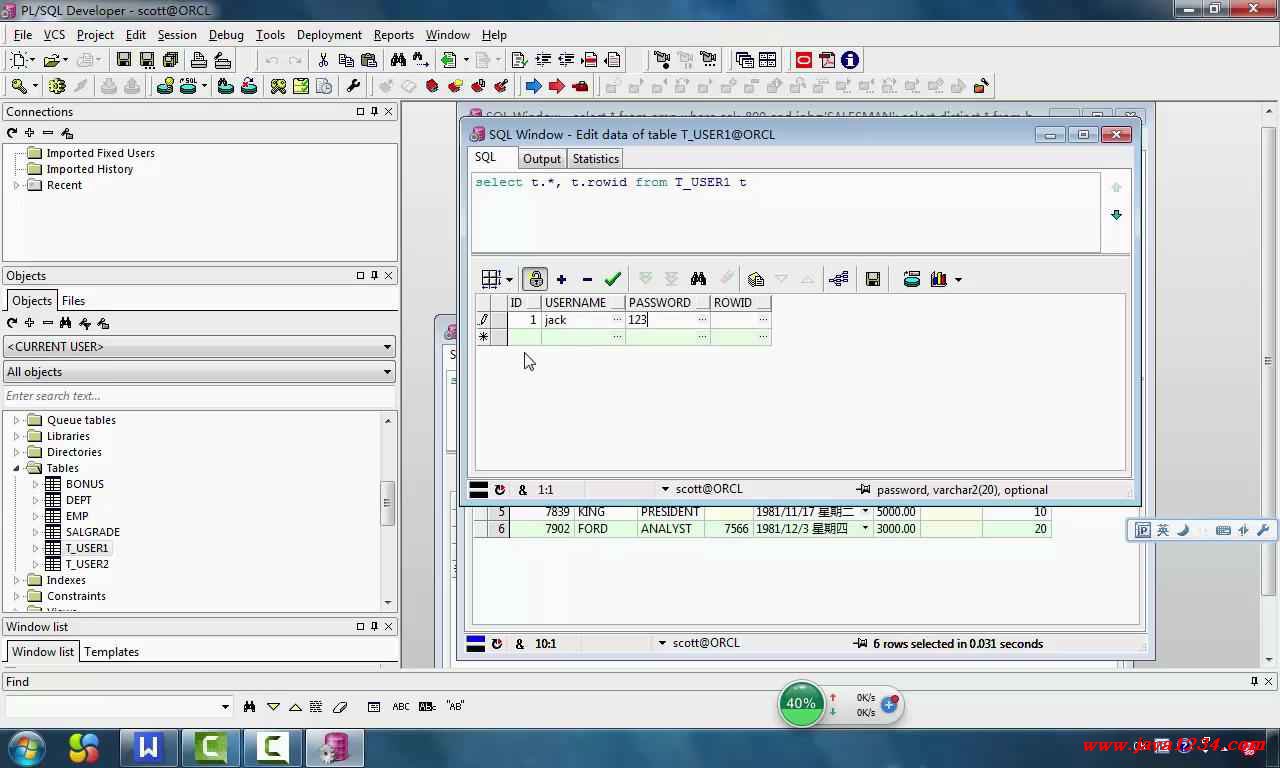Screen dimensions: 1280x768
Task: Open the Session menu
Action: [x=177, y=34]
